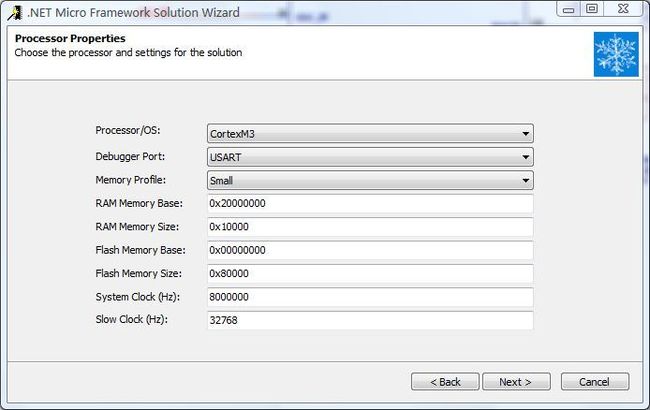Open the Memory Profile dropdown showing Small
The image size is (650, 410).
(370, 180)
